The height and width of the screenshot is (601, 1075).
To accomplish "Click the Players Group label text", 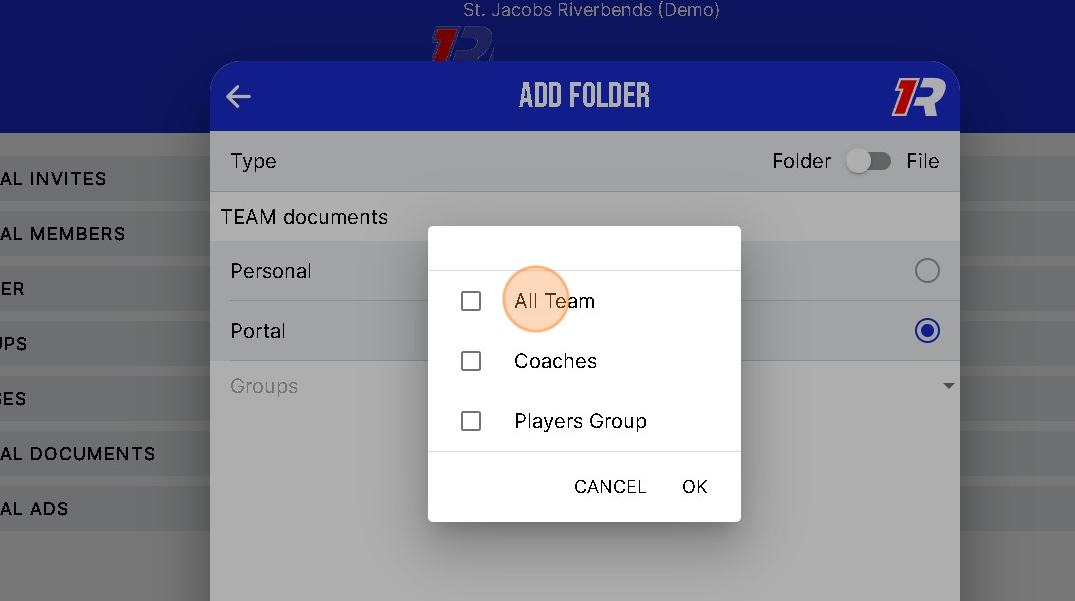I will pos(580,421).
